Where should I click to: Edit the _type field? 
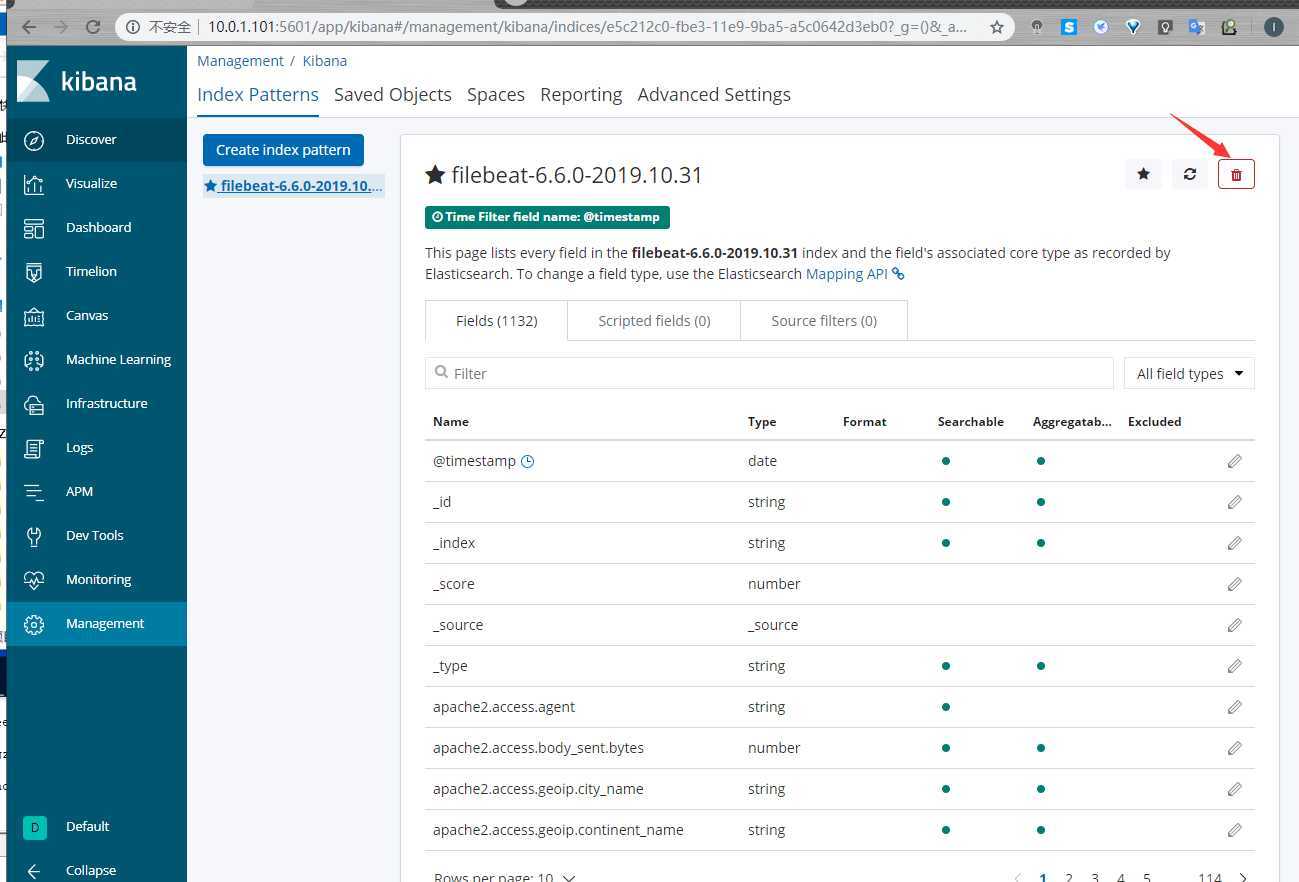pyautogui.click(x=1235, y=666)
